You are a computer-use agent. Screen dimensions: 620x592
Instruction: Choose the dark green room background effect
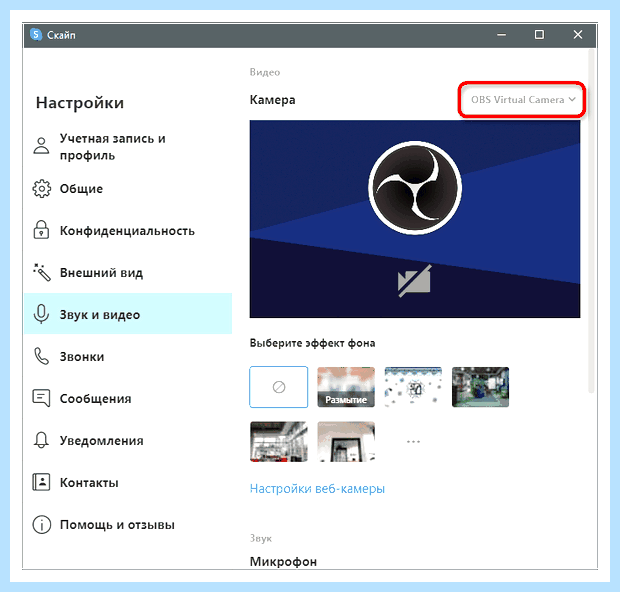tap(480, 387)
